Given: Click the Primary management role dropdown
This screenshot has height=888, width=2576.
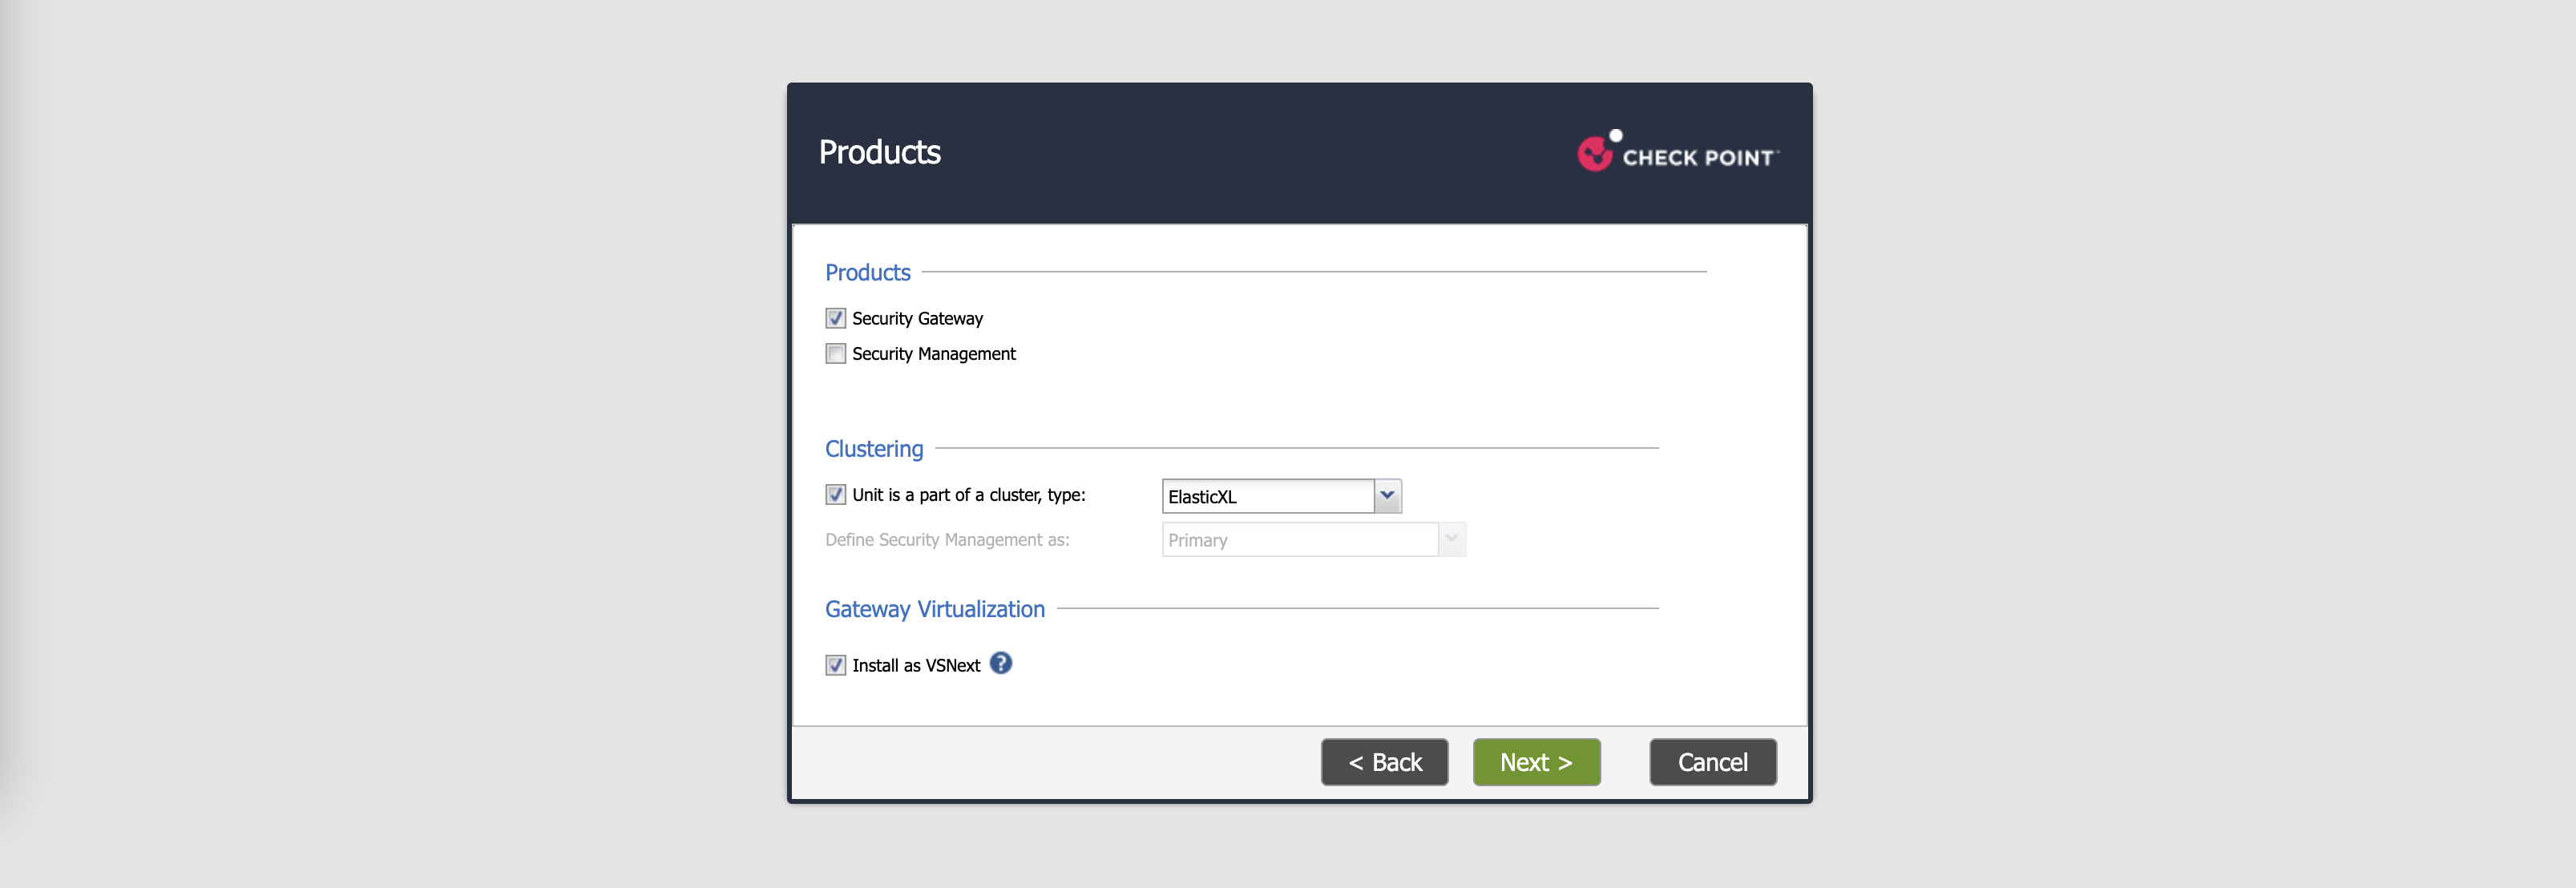Looking at the screenshot, I should (x=1299, y=540).
